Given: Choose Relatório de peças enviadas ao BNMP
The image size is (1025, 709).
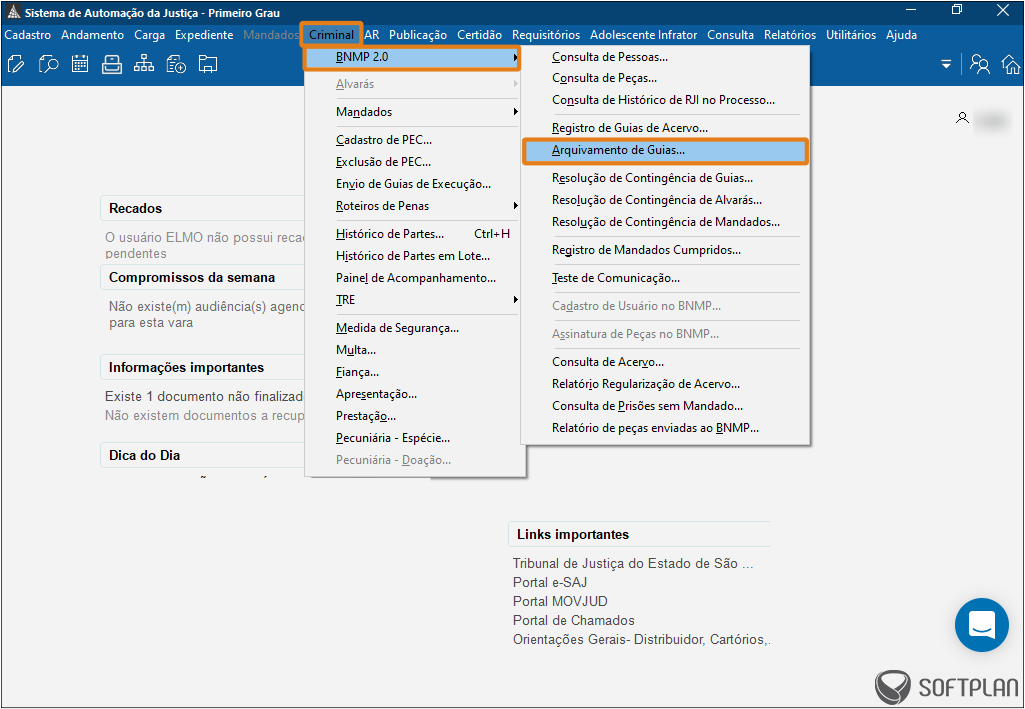Looking at the screenshot, I should click(x=665, y=428).
